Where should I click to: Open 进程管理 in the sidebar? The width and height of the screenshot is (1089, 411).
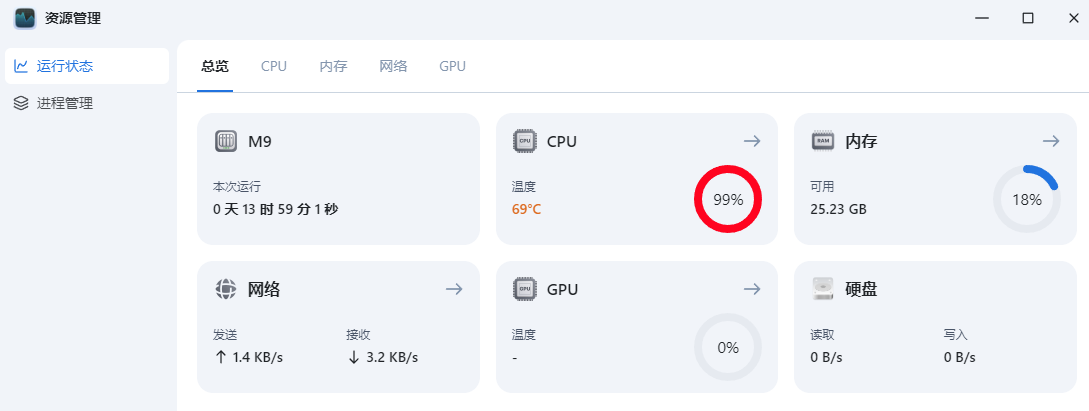(x=65, y=103)
